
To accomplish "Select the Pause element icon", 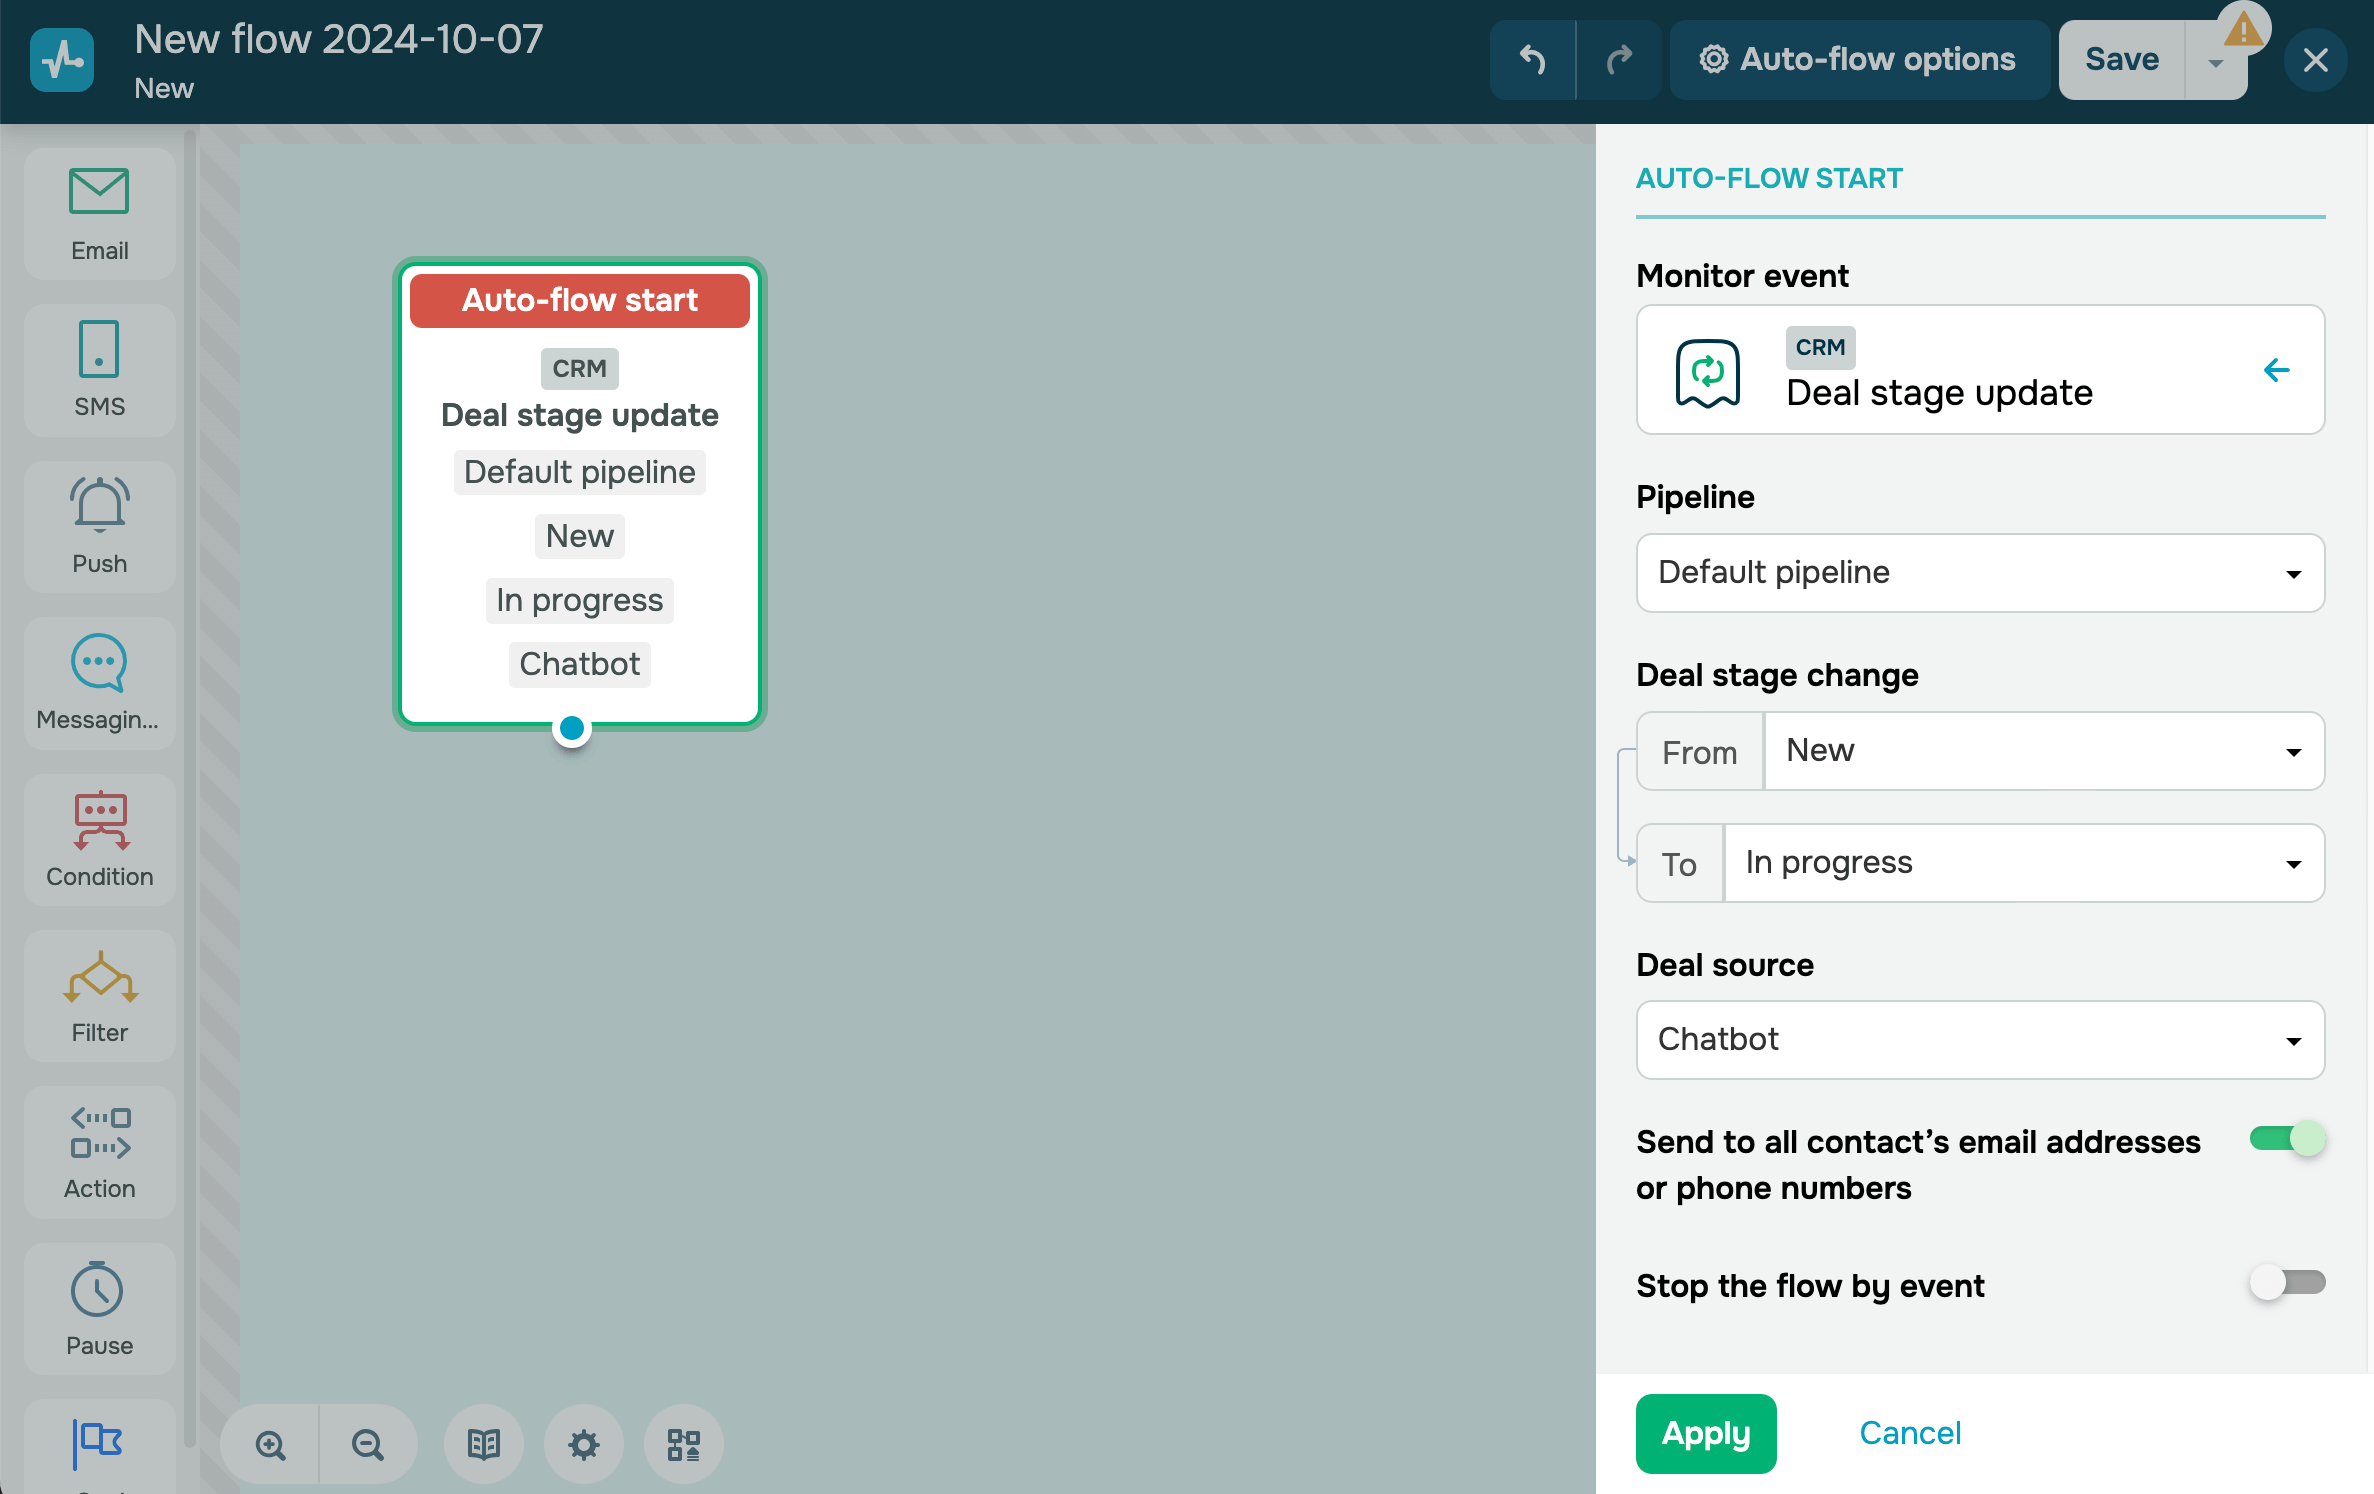I will [x=99, y=1290].
